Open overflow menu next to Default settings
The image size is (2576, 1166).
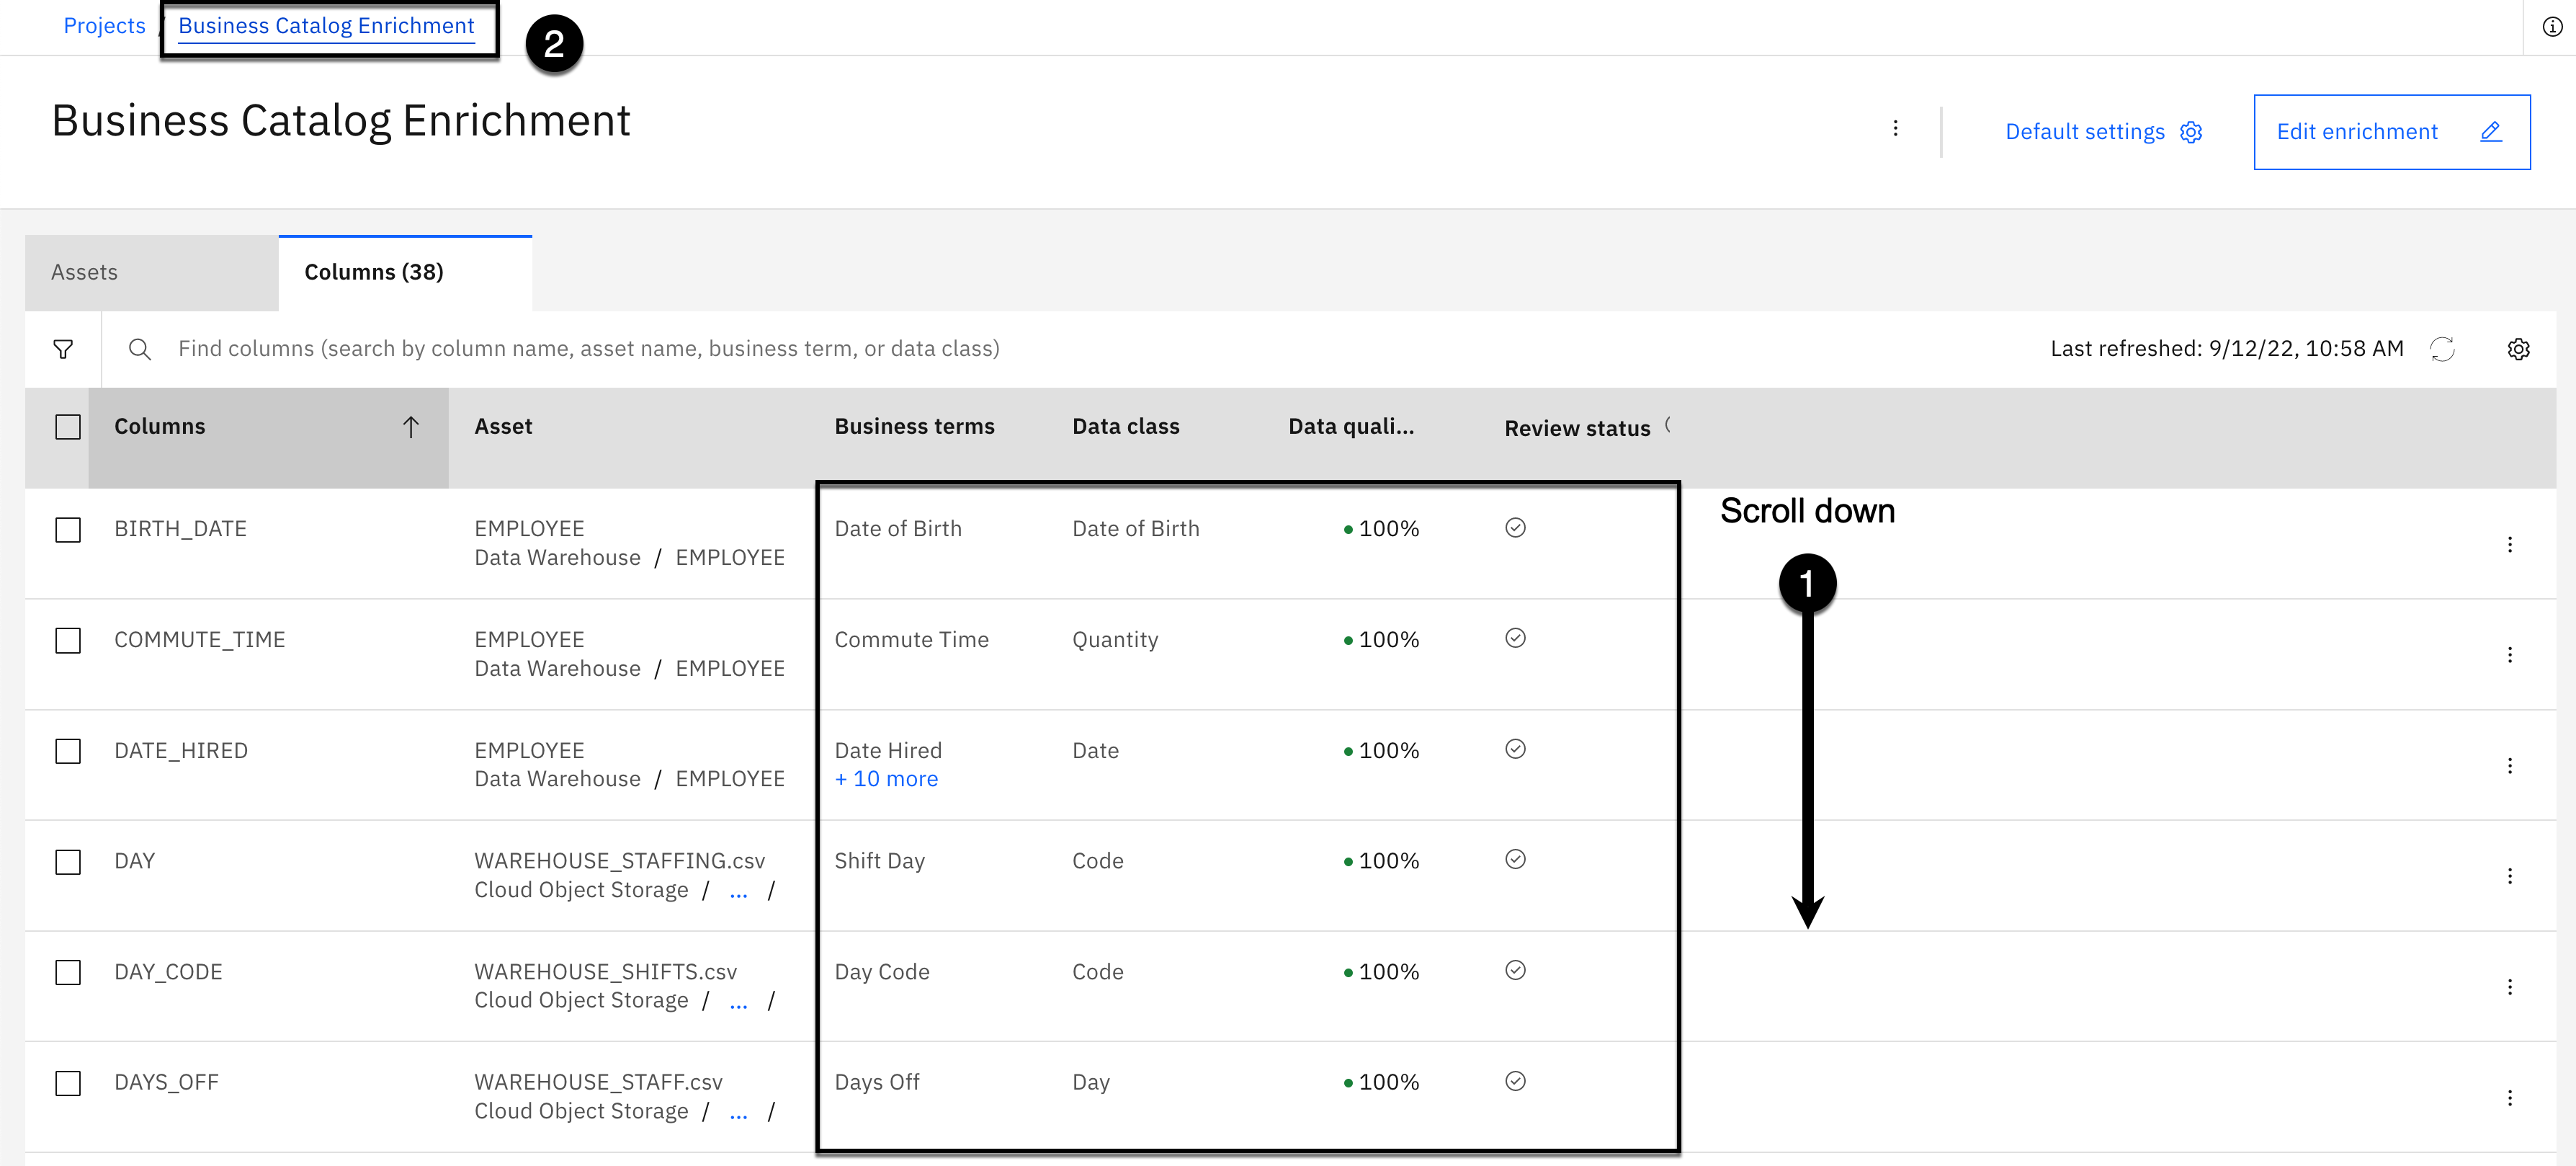click(1895, 129)
